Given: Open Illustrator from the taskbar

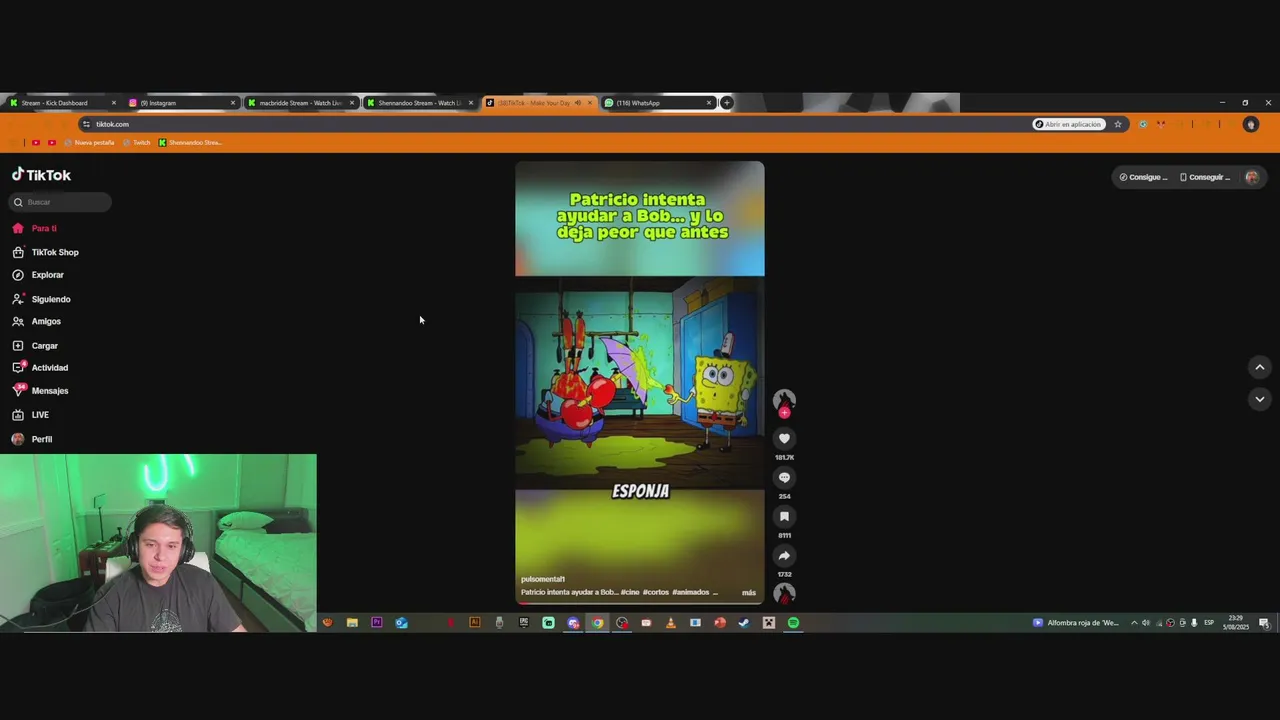Looking at the screenshot, I should [x=475, y=623].
